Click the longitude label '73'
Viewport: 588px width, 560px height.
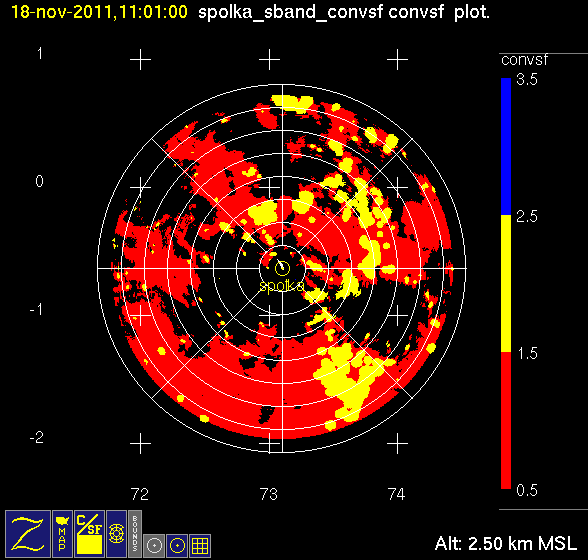268,494
